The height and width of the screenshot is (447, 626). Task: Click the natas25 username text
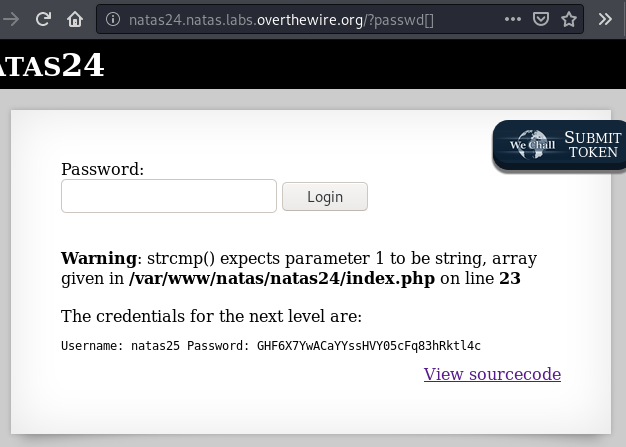point(155,346)
